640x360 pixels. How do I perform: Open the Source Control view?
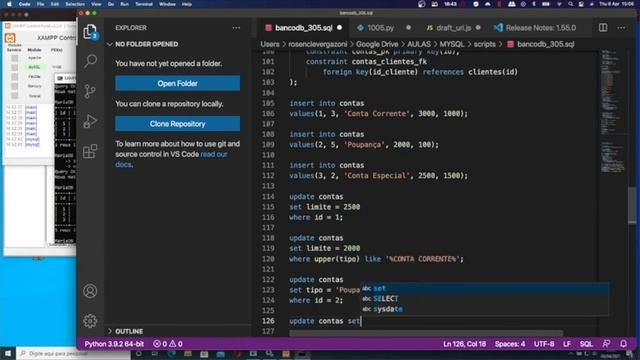click(90, 91)
